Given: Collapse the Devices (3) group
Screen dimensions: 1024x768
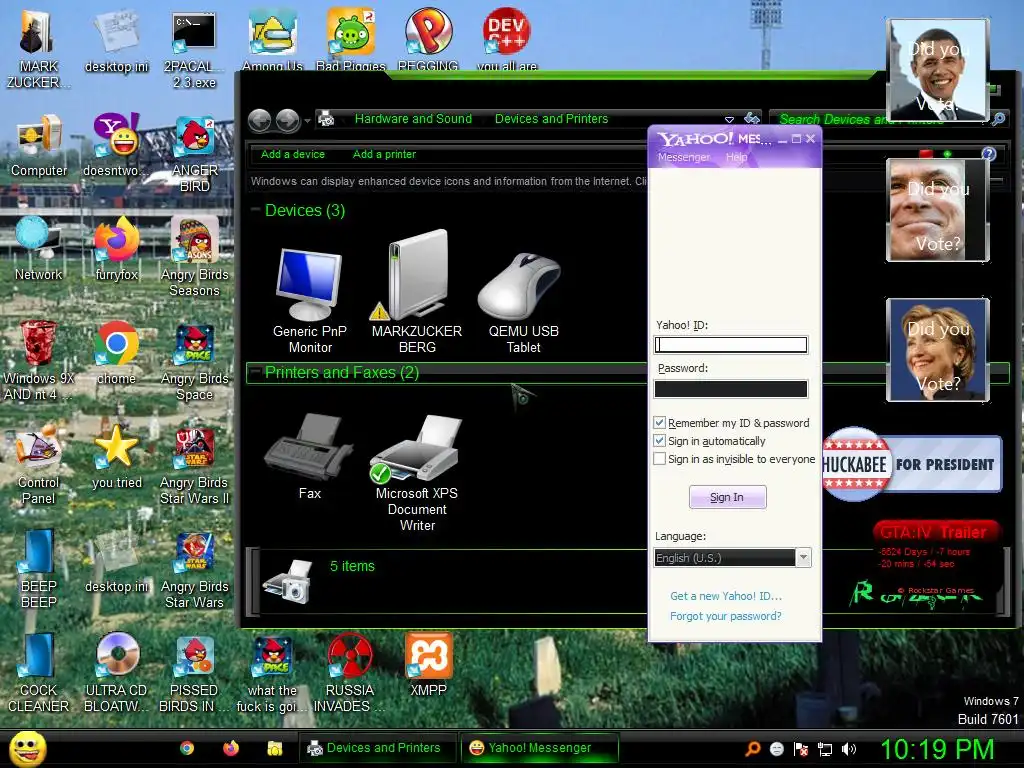Looking at the screenshot, I should tap(255, 210).
